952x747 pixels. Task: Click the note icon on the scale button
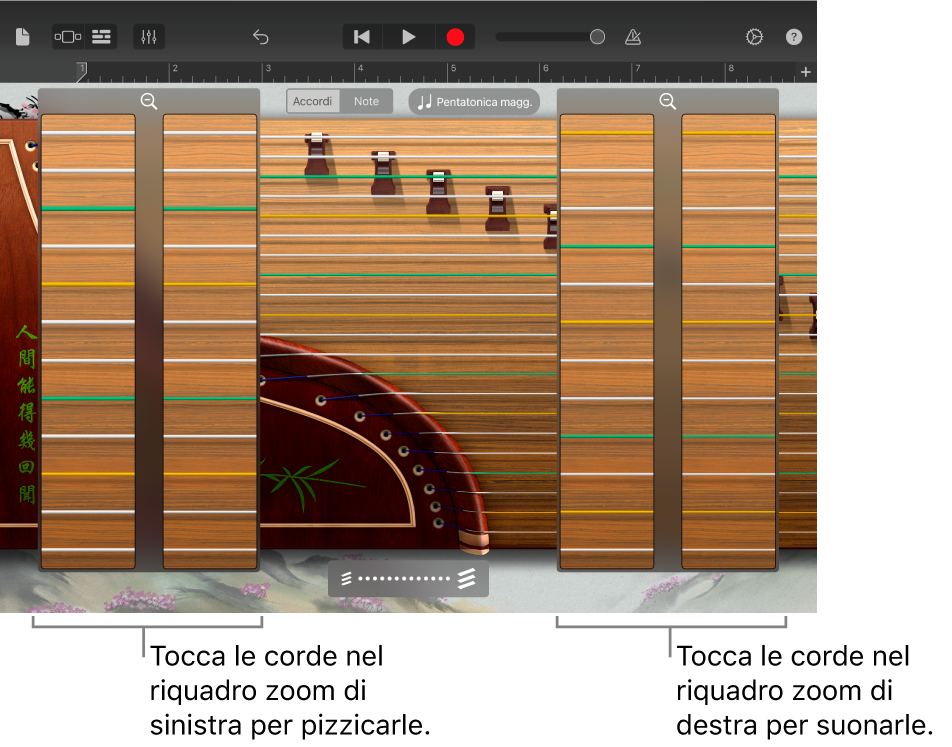[x=427, y=101]
